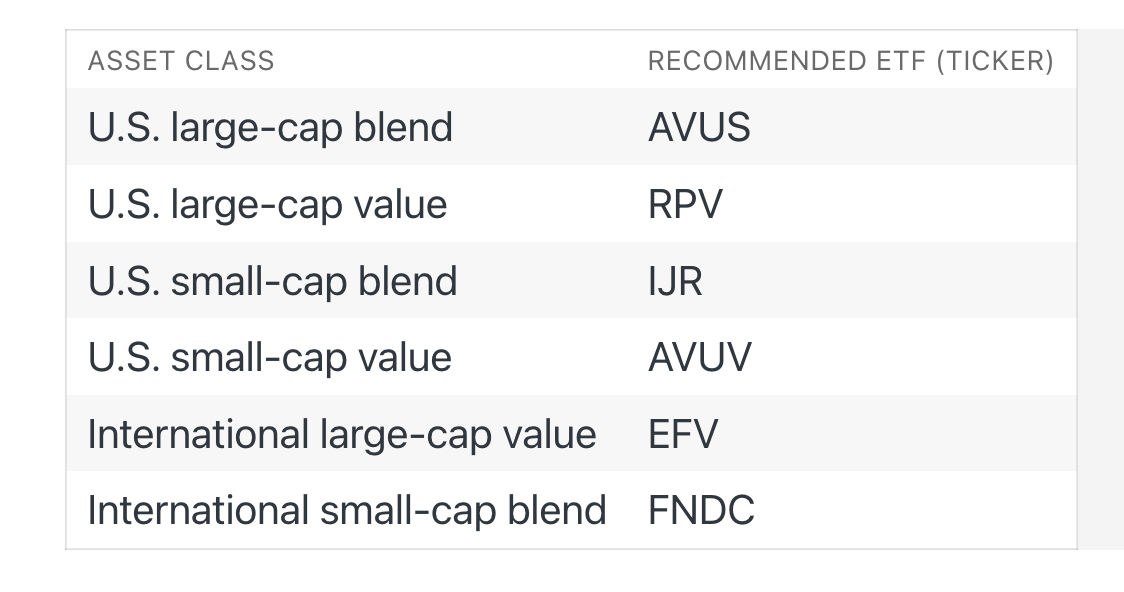Click the word blend in FNDC row
This screenshot has height=592, width=1124.
point(557,510)
